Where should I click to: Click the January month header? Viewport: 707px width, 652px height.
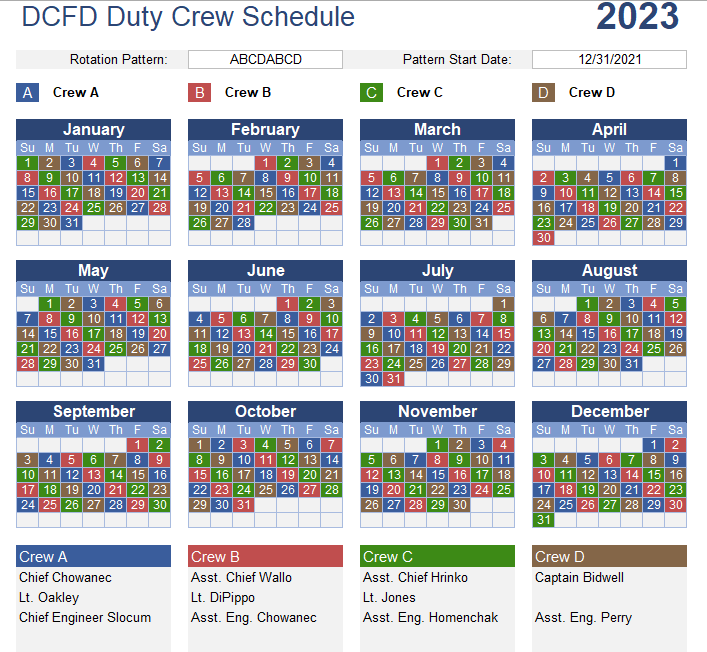[93, 129]
